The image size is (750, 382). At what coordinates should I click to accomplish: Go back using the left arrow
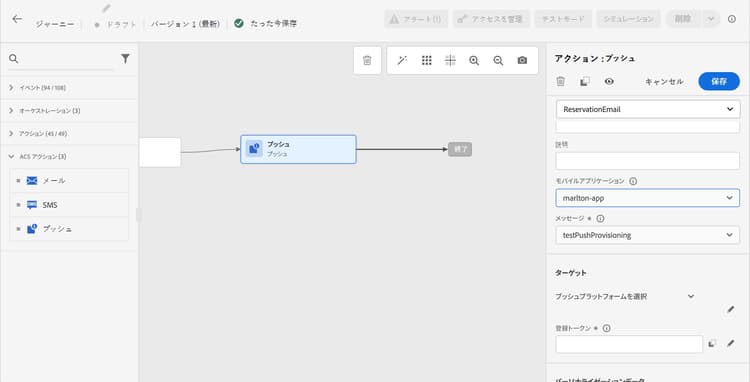click(x=17, y=19)
